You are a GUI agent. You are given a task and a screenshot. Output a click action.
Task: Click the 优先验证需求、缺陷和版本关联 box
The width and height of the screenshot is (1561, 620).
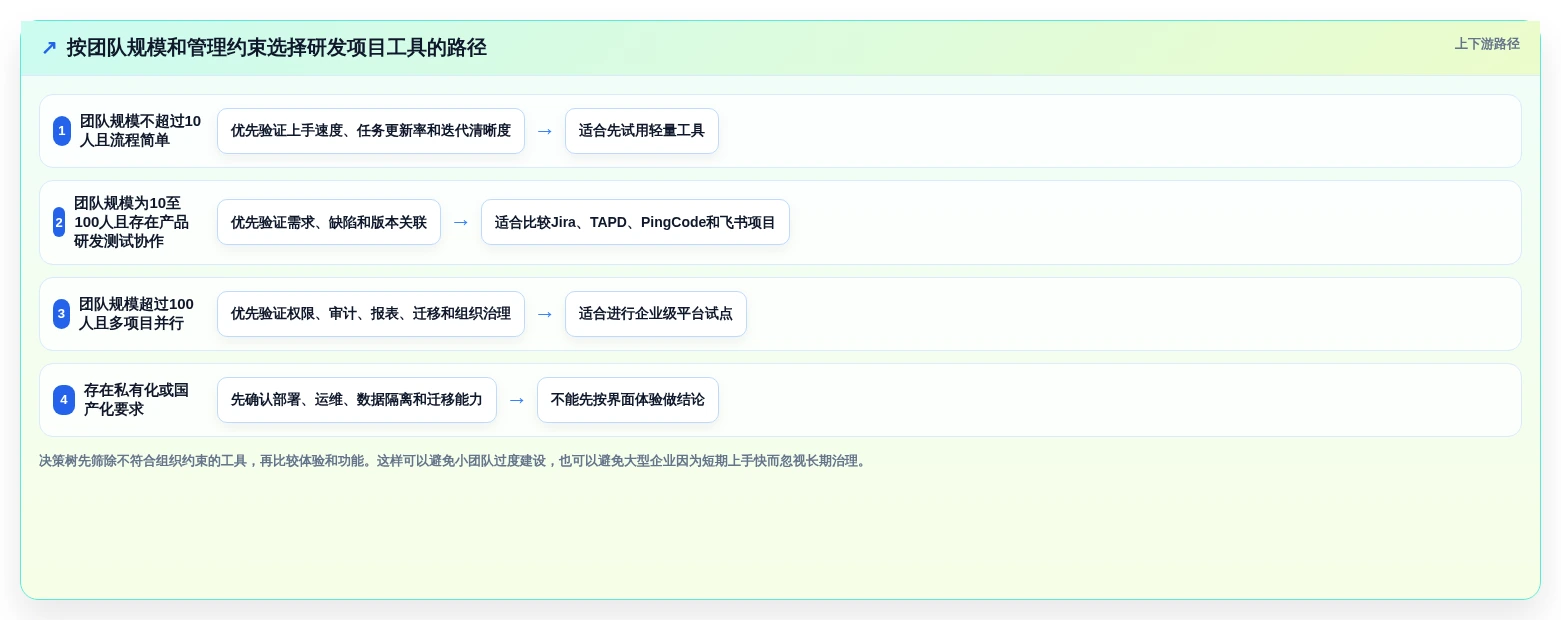[329, 222]
